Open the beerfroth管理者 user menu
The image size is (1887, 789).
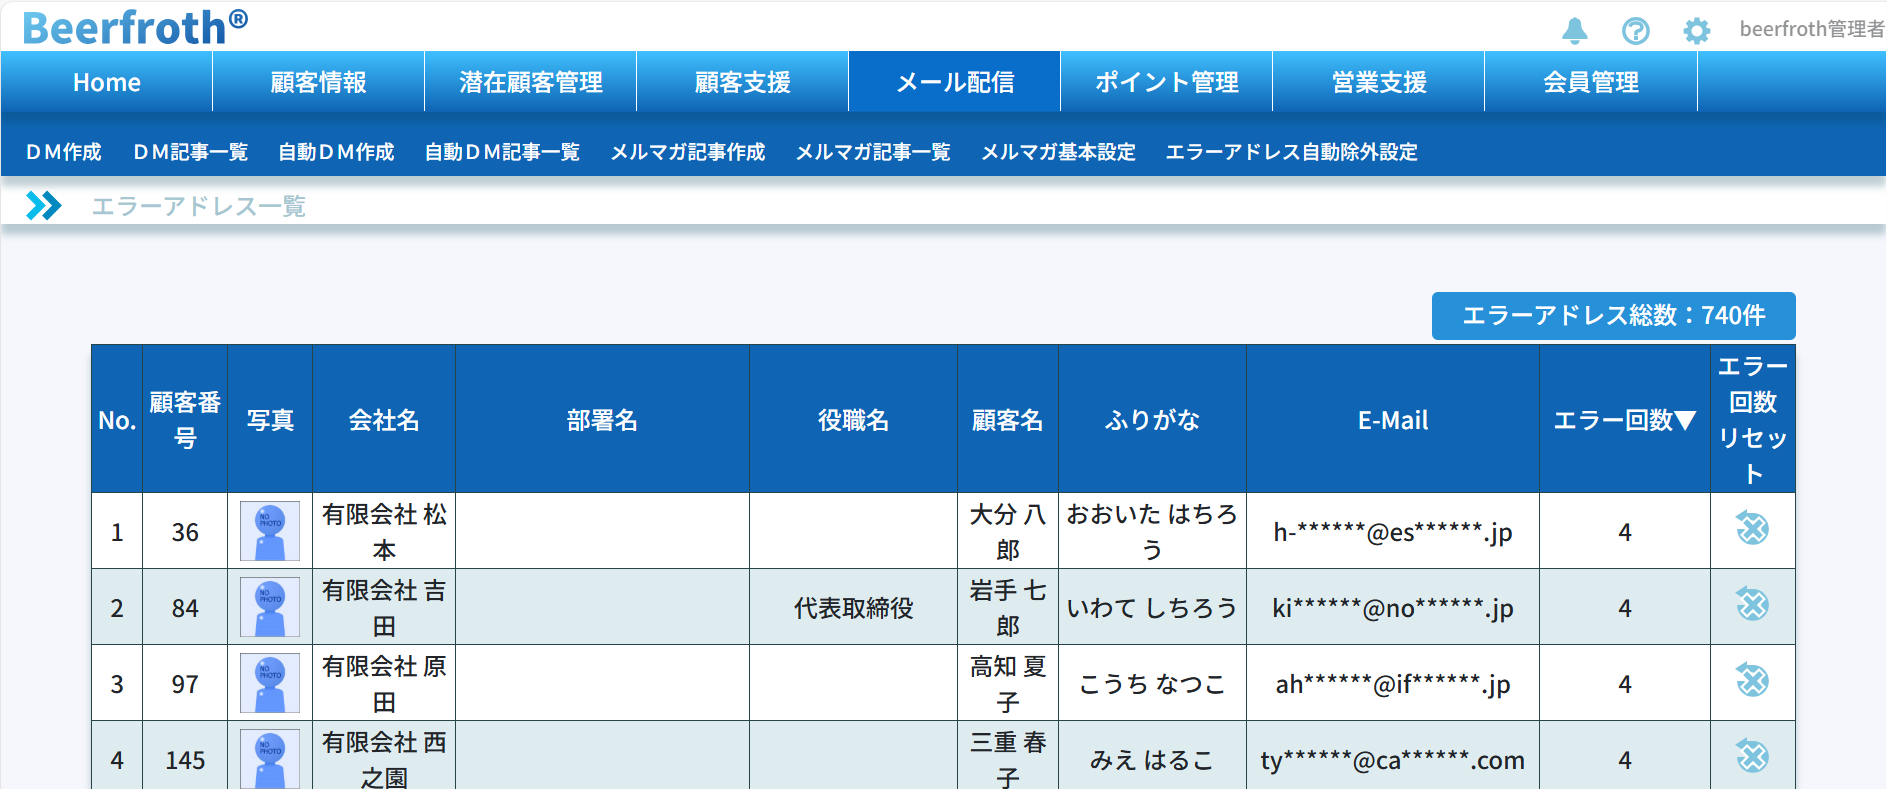[x=1811, y=30]
